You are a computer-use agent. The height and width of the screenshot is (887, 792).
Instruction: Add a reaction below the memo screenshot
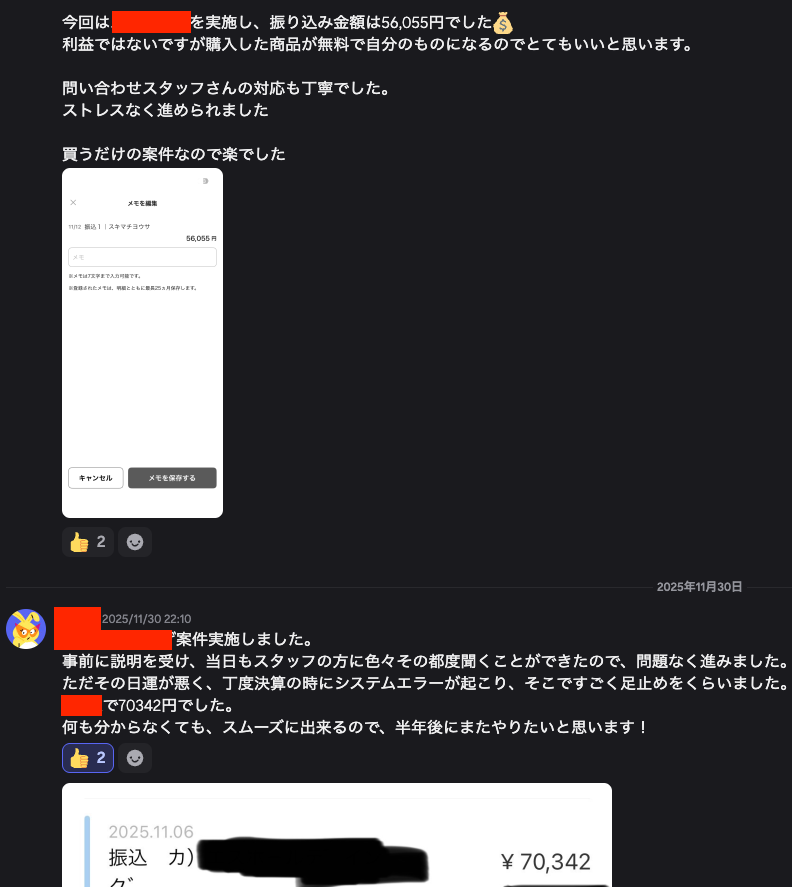tap(135, 542)
